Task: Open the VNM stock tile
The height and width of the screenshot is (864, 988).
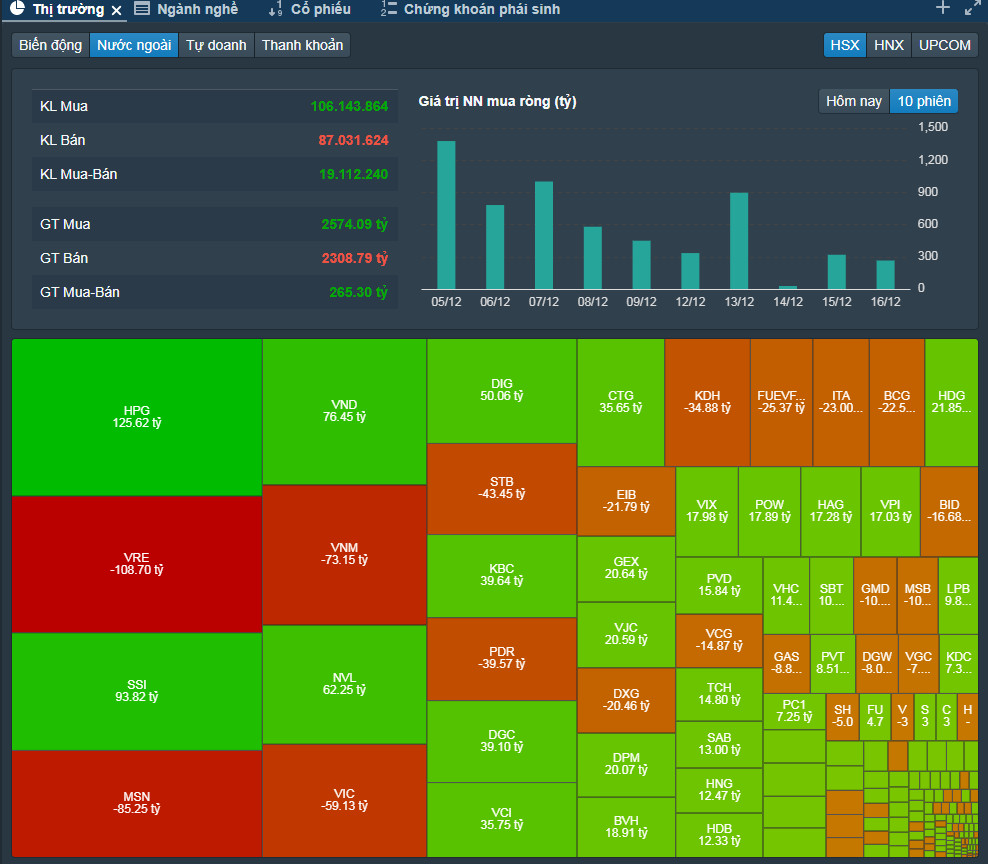Action: [x=344, y=555]
